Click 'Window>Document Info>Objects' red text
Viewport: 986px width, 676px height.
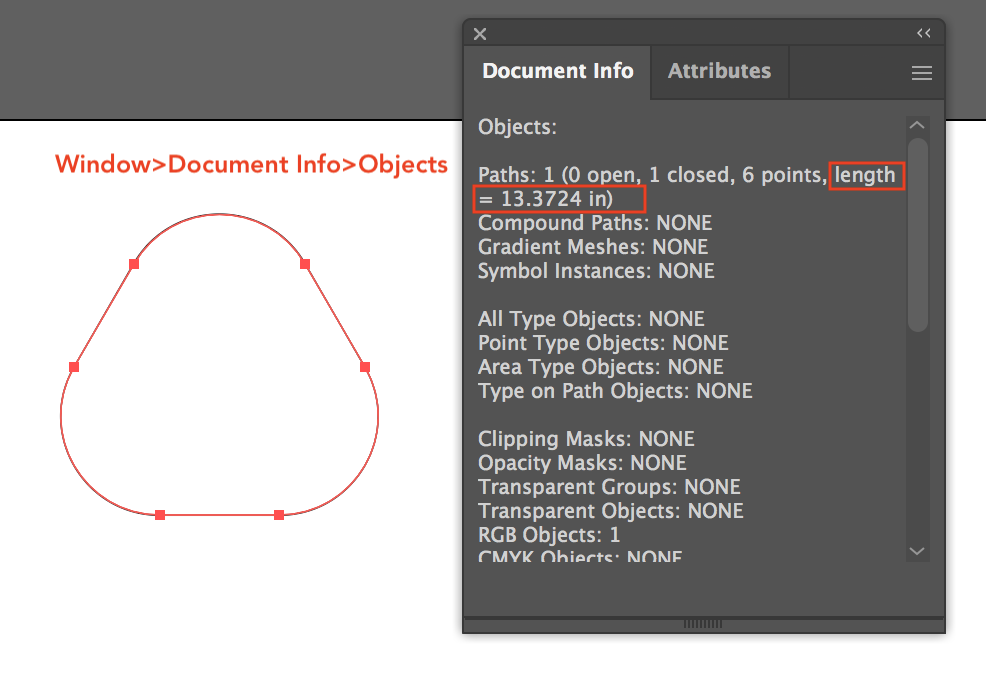pos(252,164)
